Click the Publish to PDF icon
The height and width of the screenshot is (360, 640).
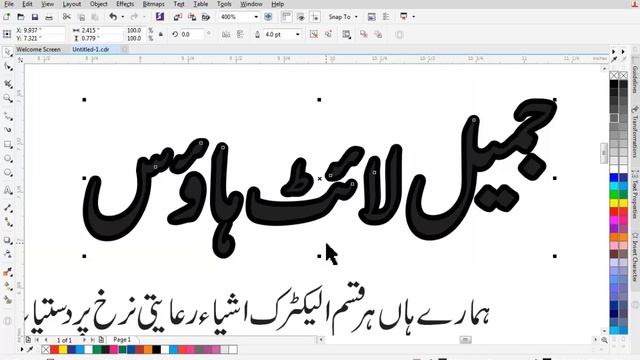[x=206, y=17]
